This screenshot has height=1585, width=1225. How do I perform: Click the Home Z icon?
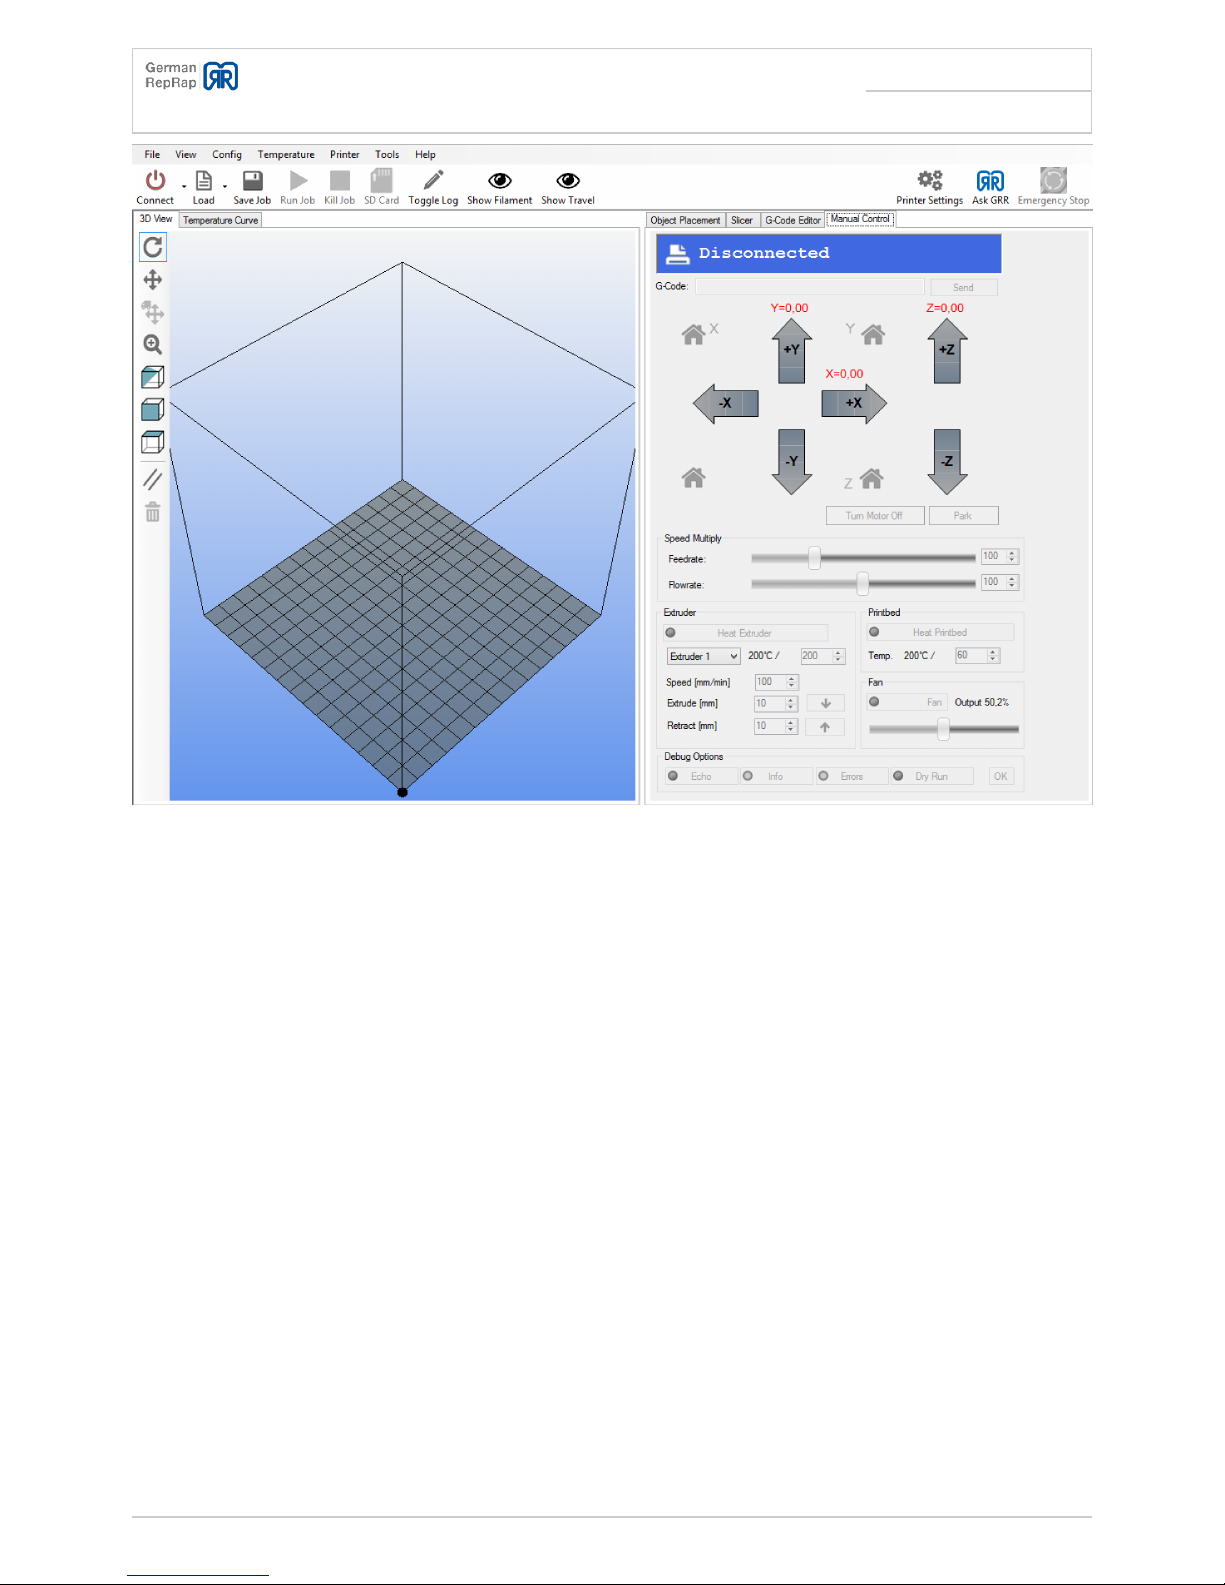872,479
